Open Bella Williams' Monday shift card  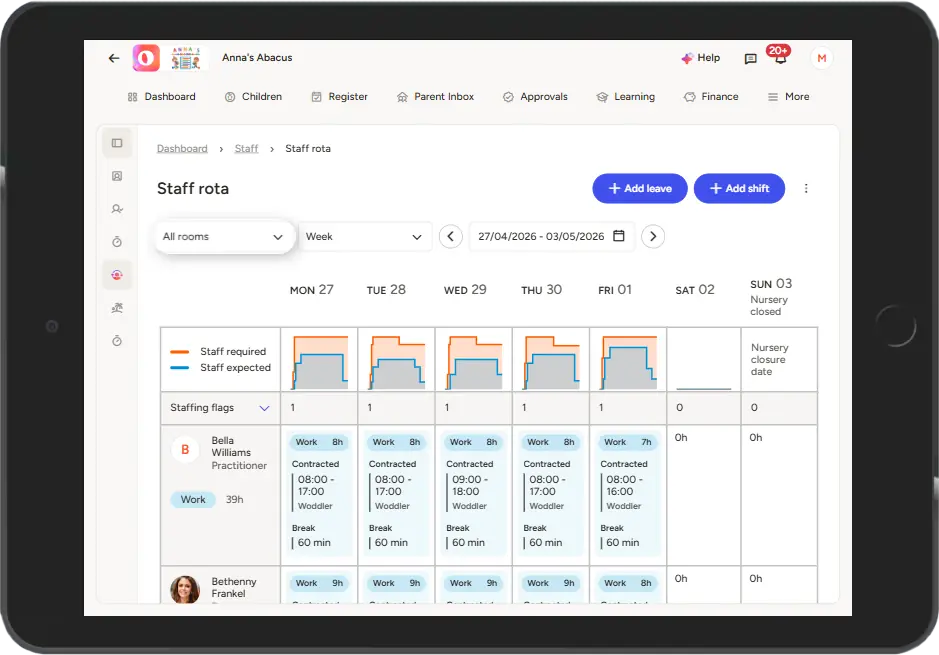(x=319, y=494)
